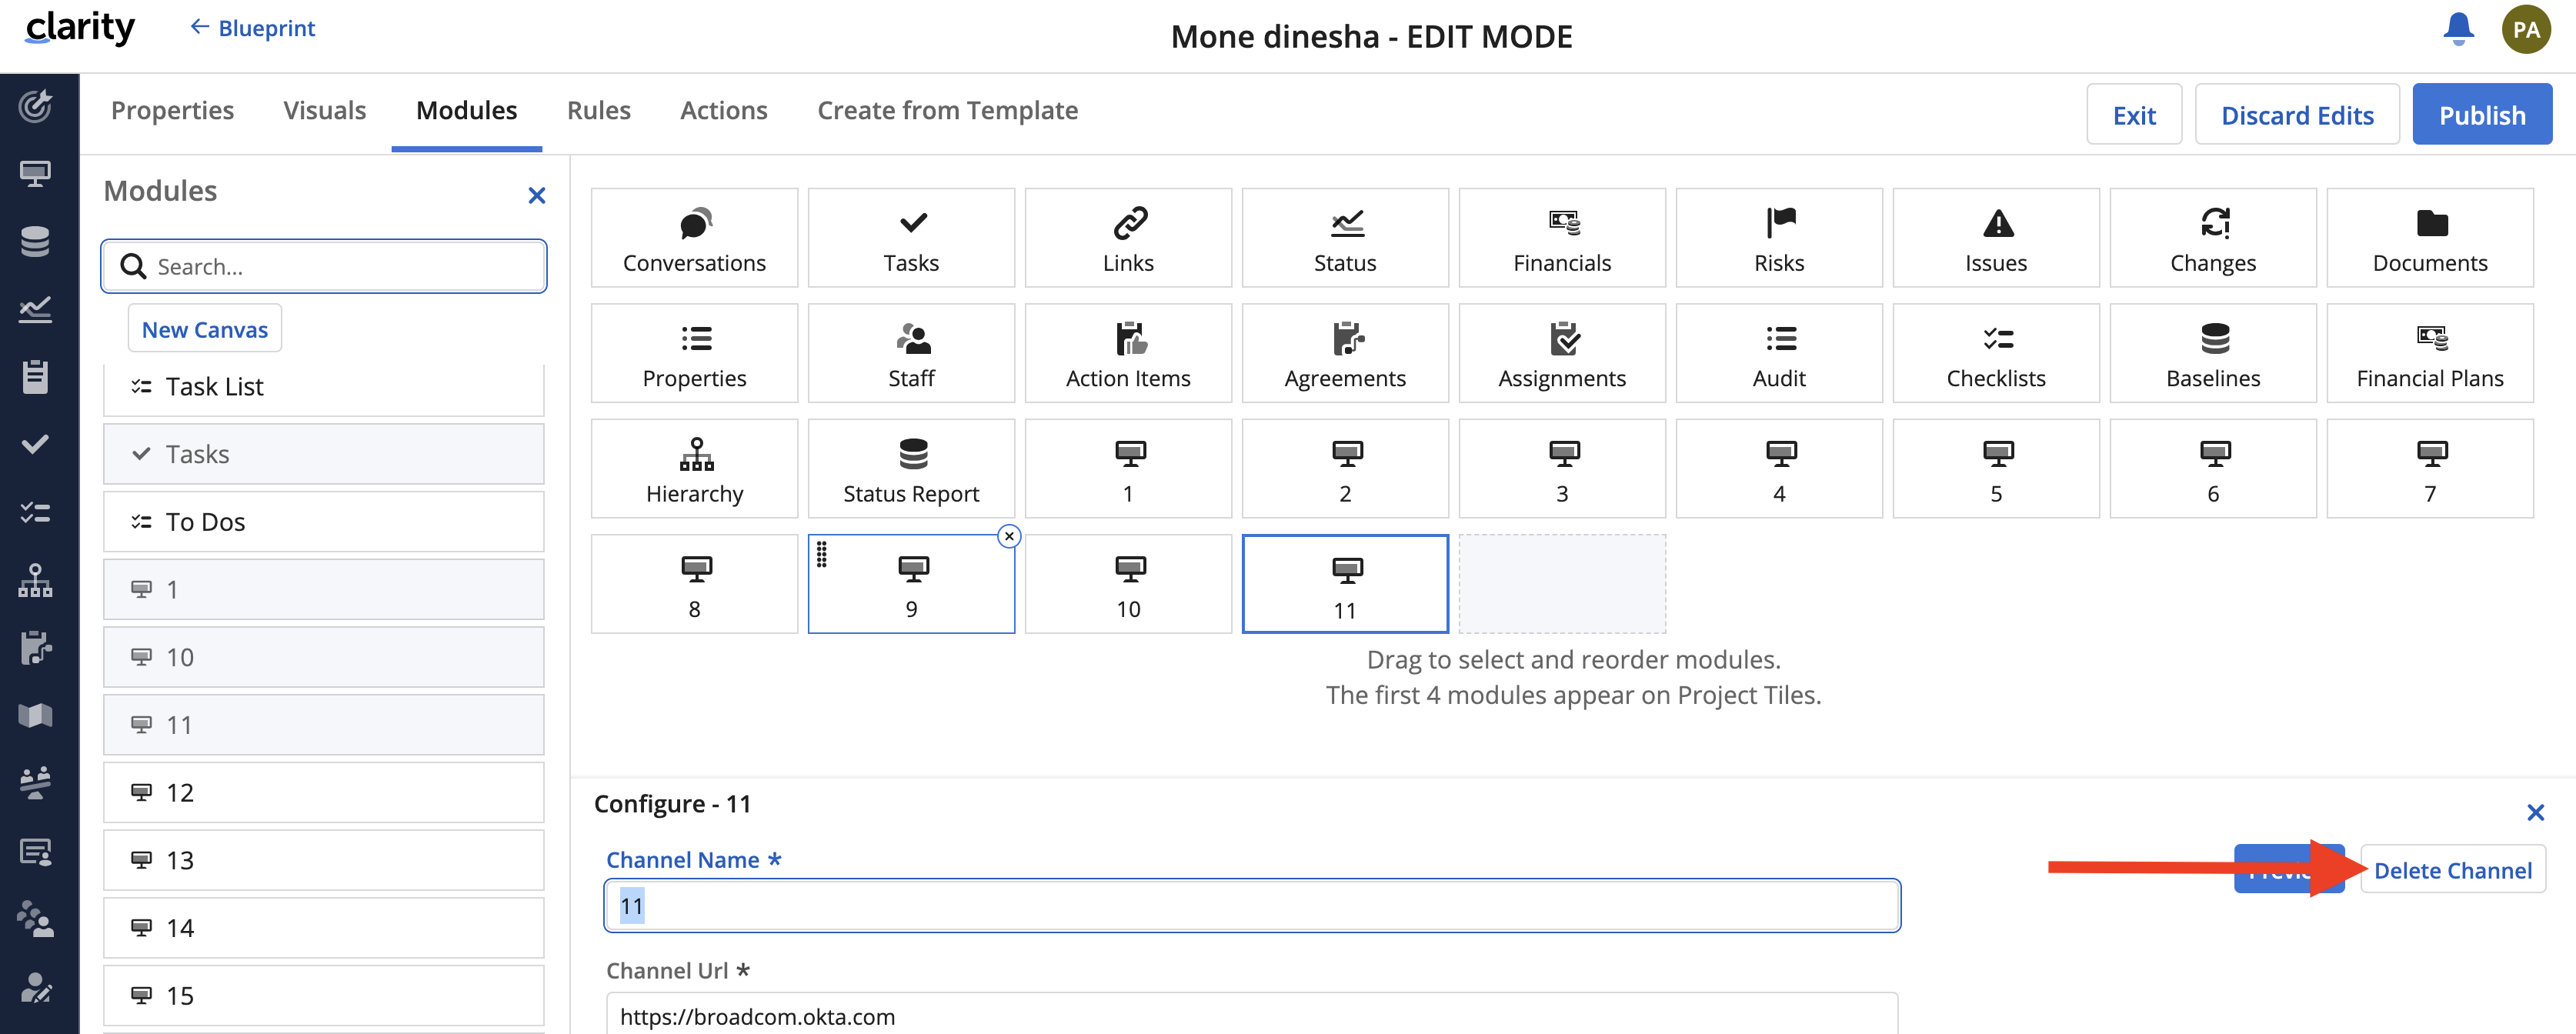
Task: Close the Modules side panel
Action: point(537,196)
